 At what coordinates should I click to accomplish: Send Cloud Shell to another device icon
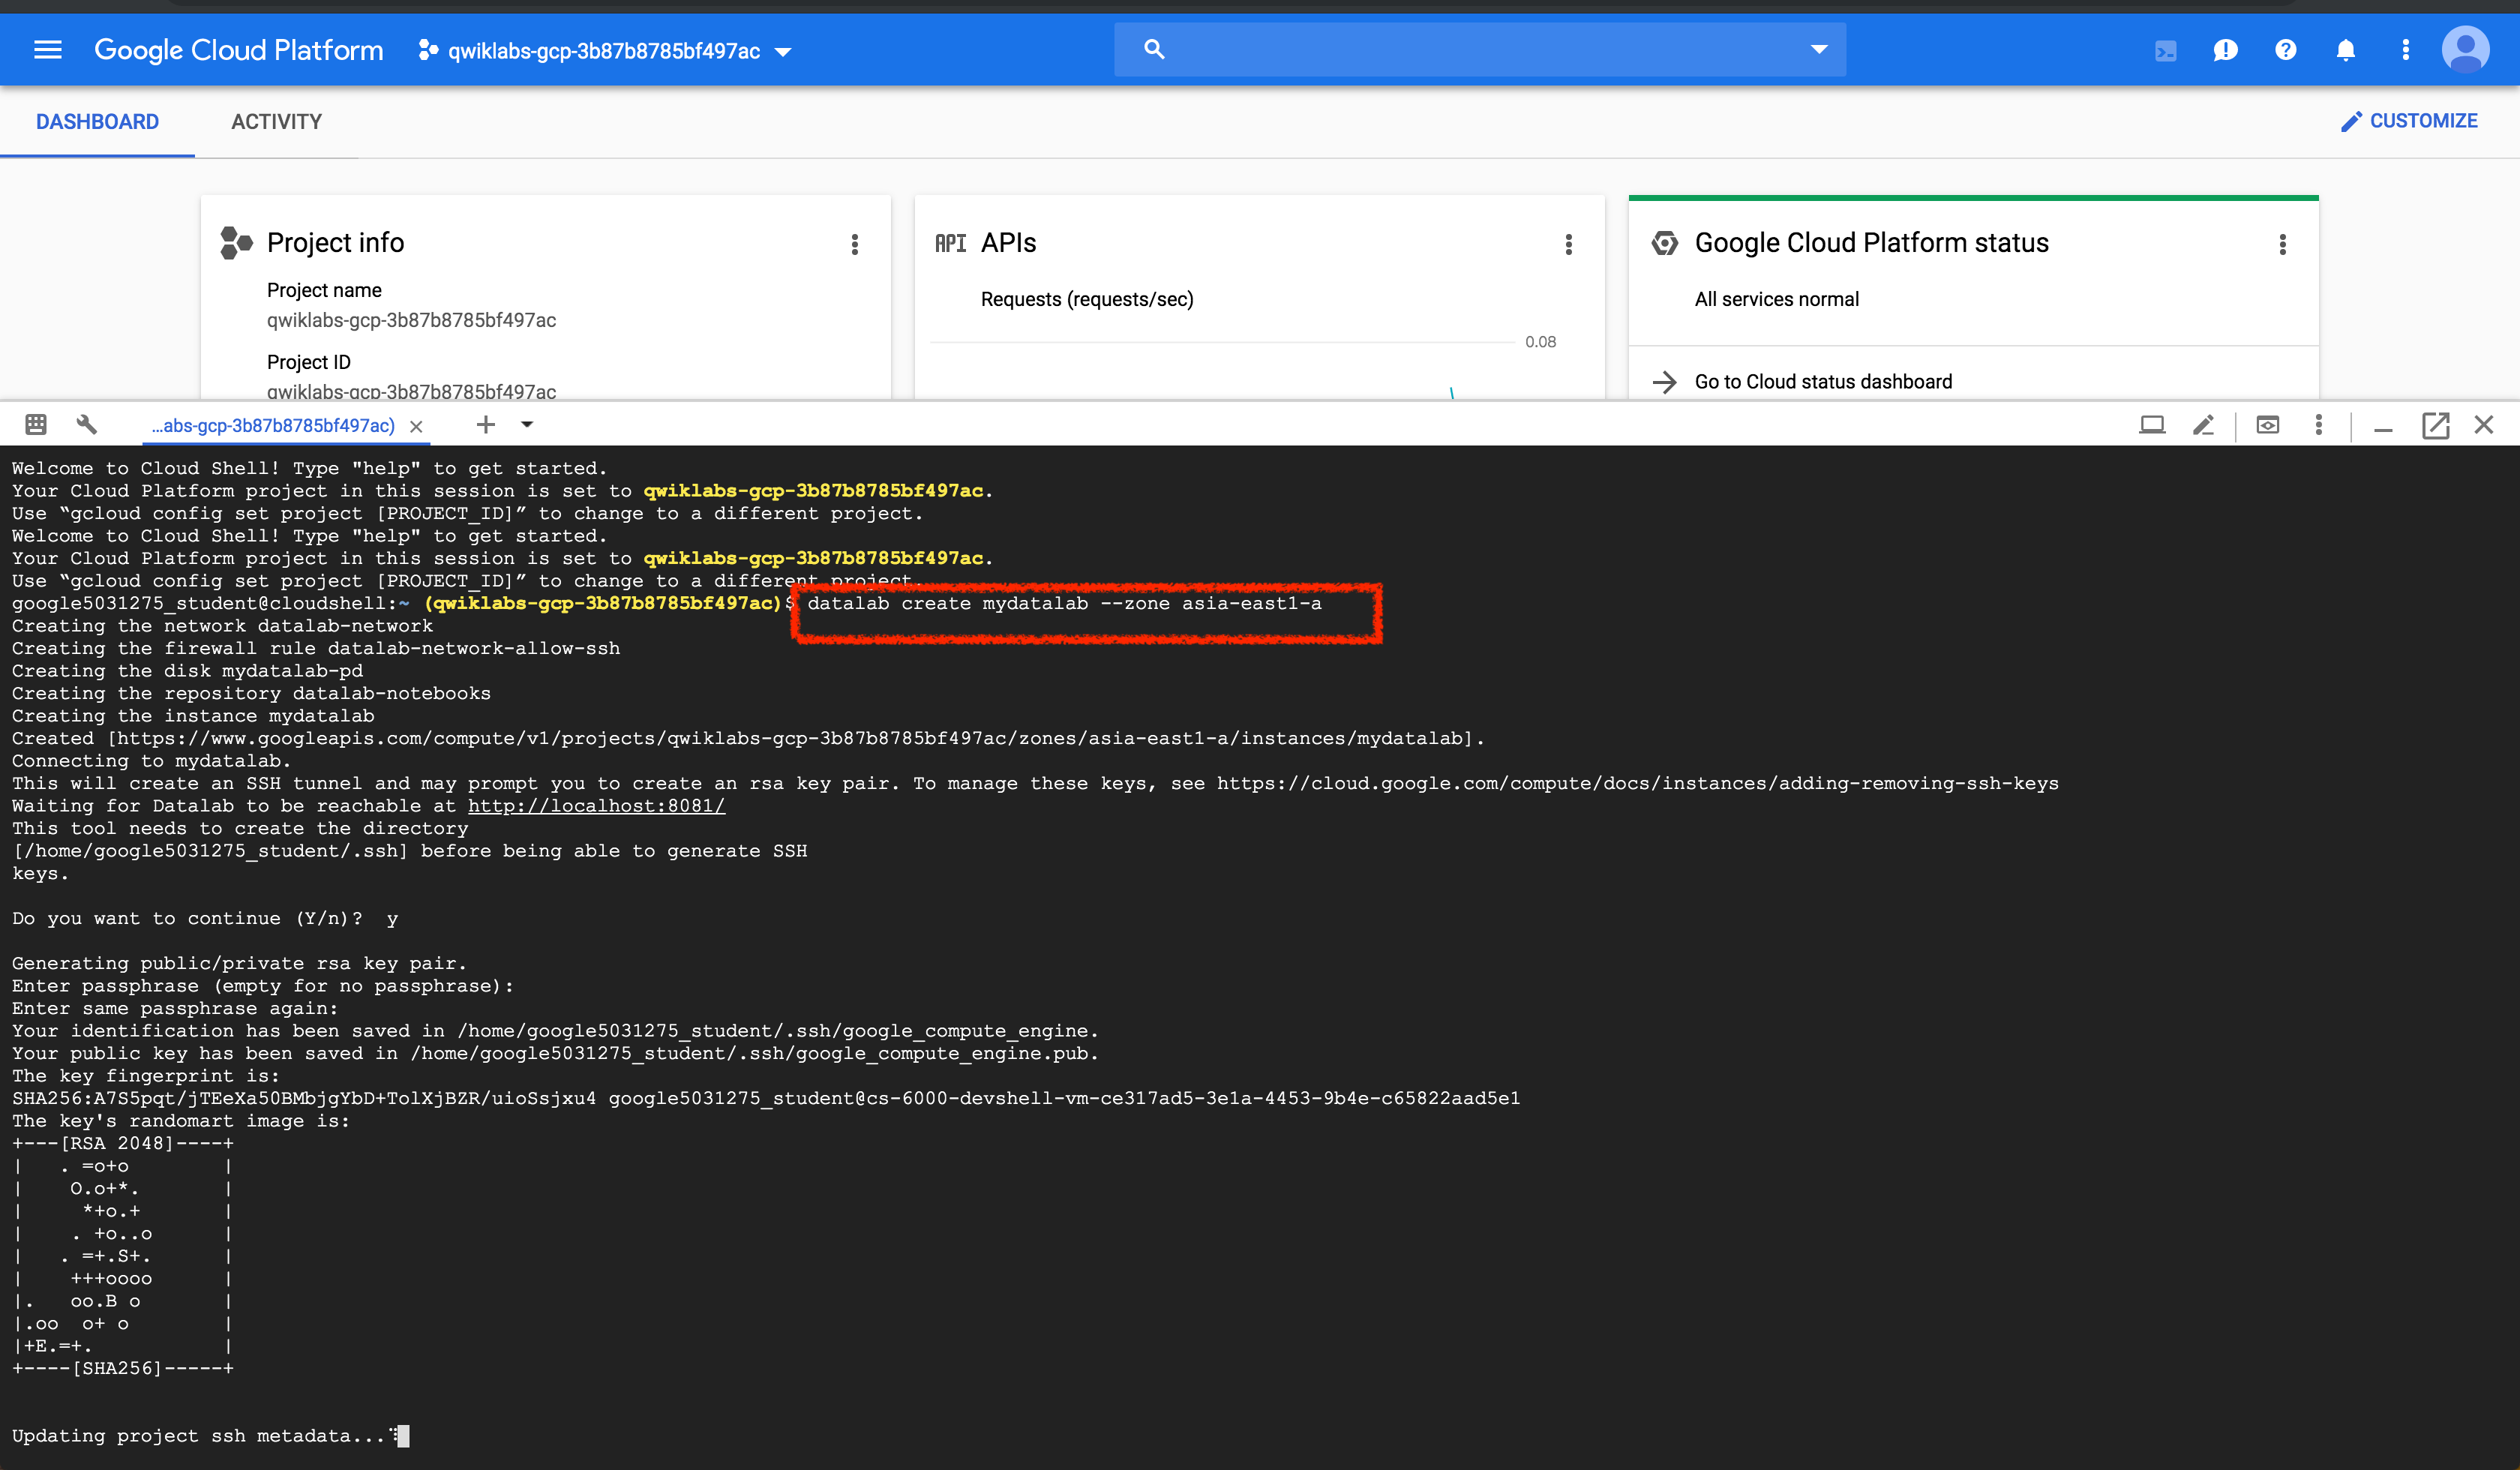(x=2150, y=424)
